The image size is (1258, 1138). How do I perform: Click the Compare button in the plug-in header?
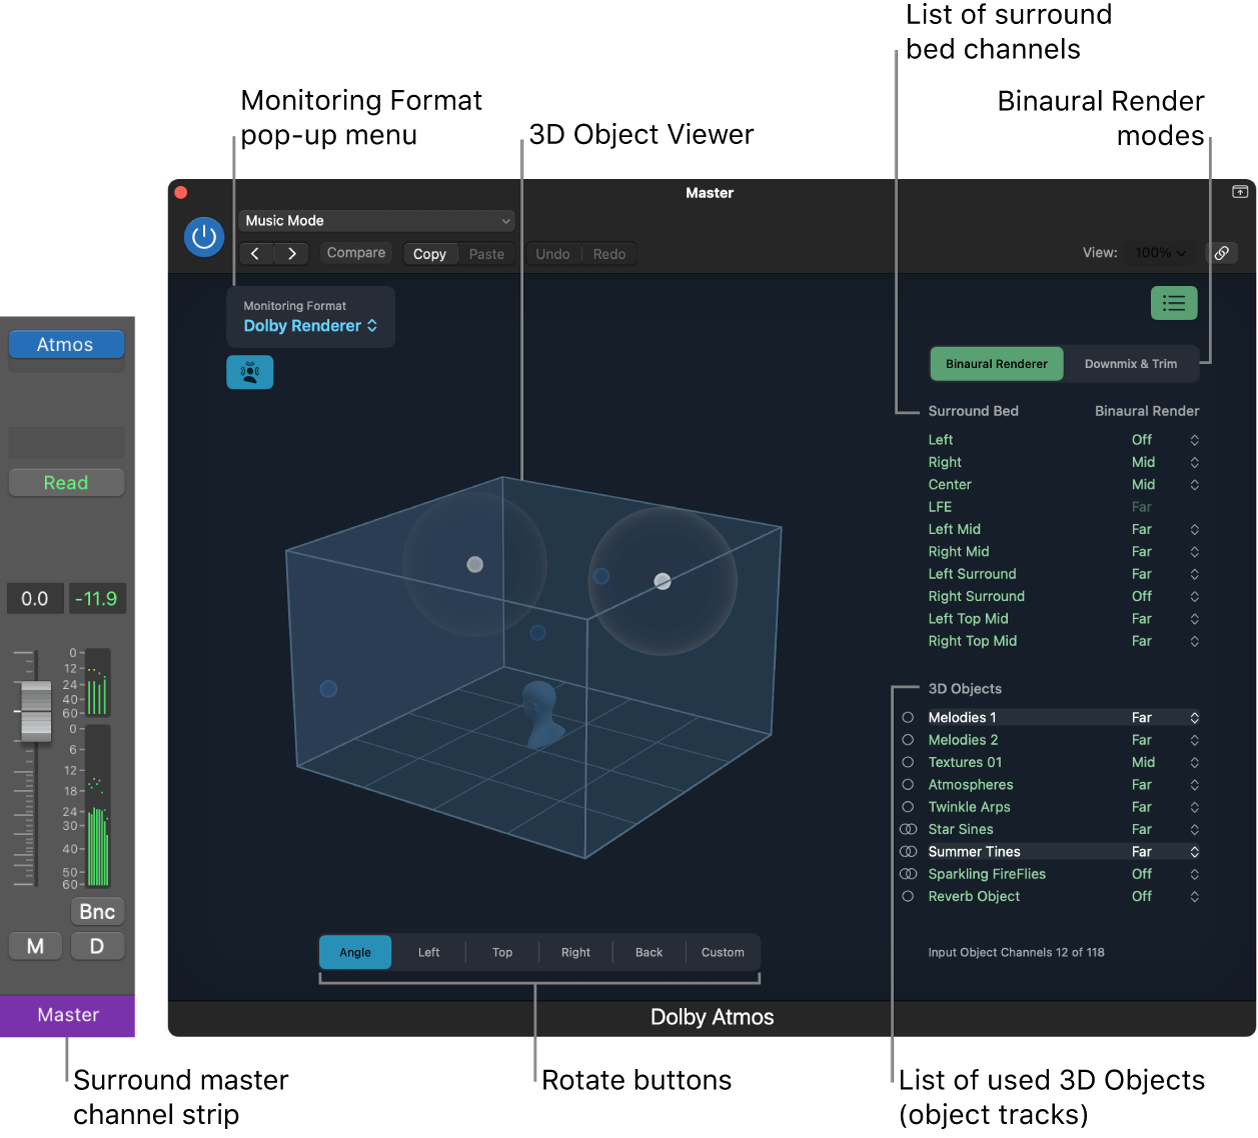(x=355, y=253)
